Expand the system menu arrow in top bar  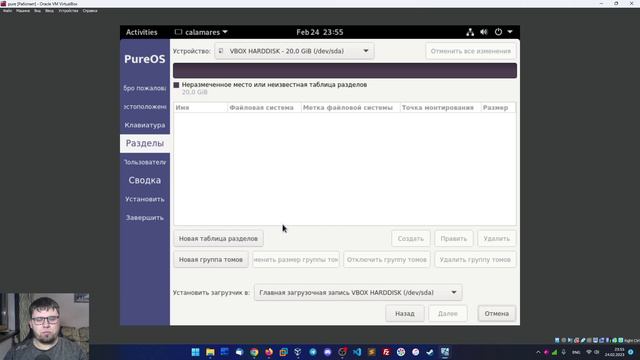(510, 32)
